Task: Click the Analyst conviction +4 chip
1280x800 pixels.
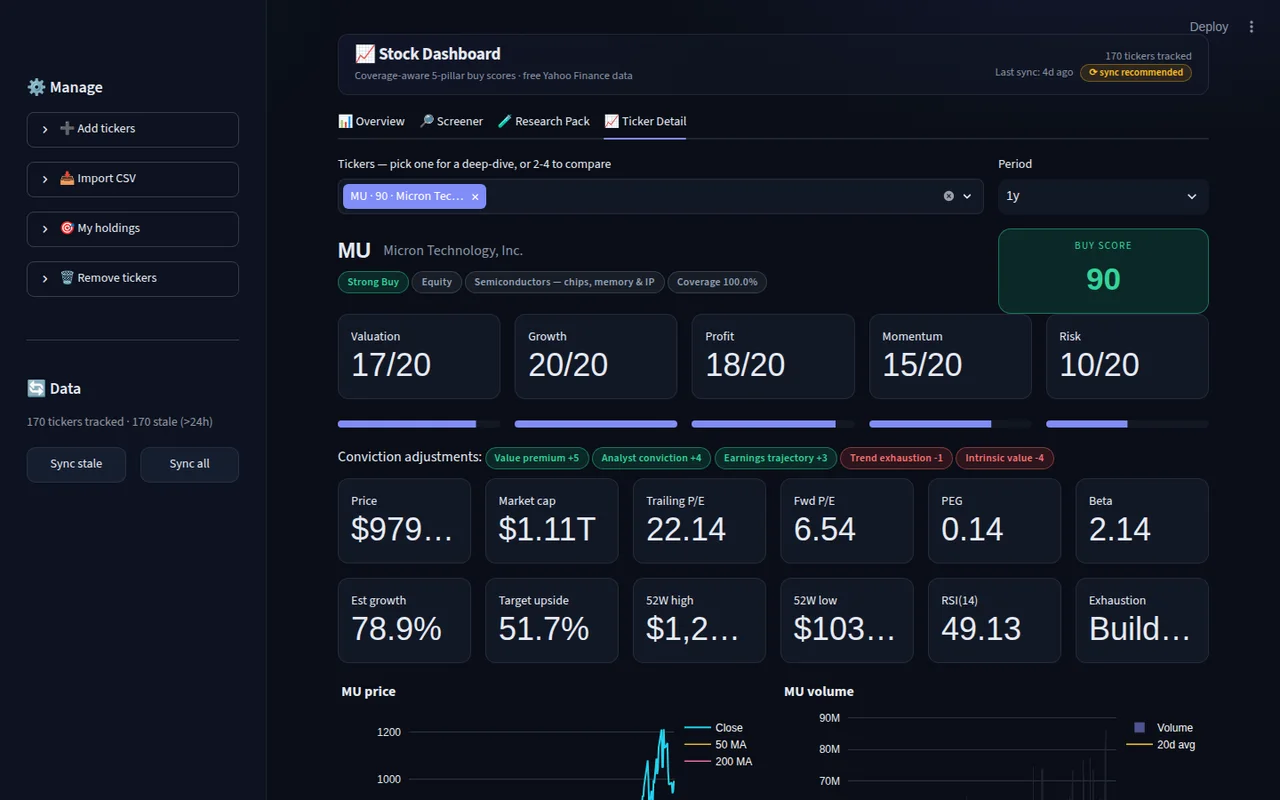Action: click(651, 458)
